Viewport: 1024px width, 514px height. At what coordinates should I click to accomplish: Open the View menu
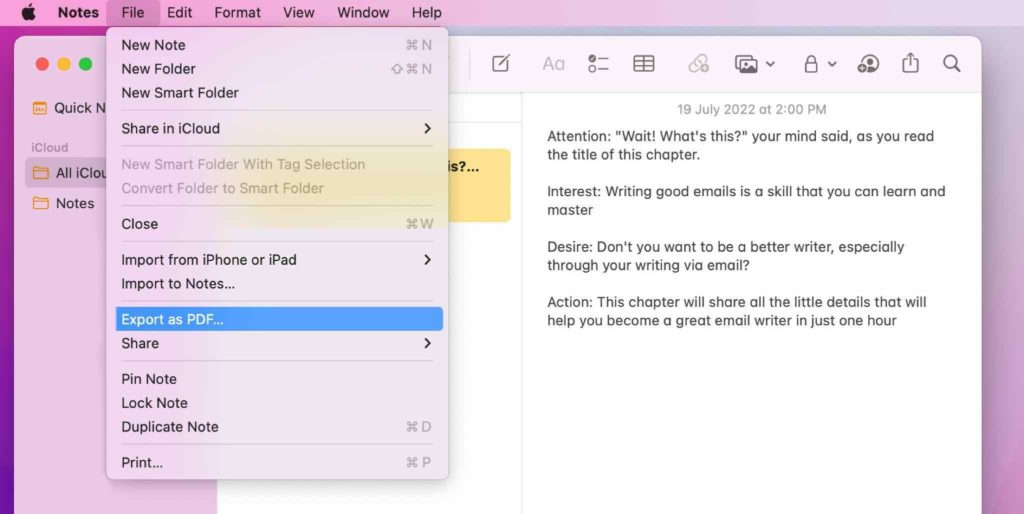click(298, 12)
